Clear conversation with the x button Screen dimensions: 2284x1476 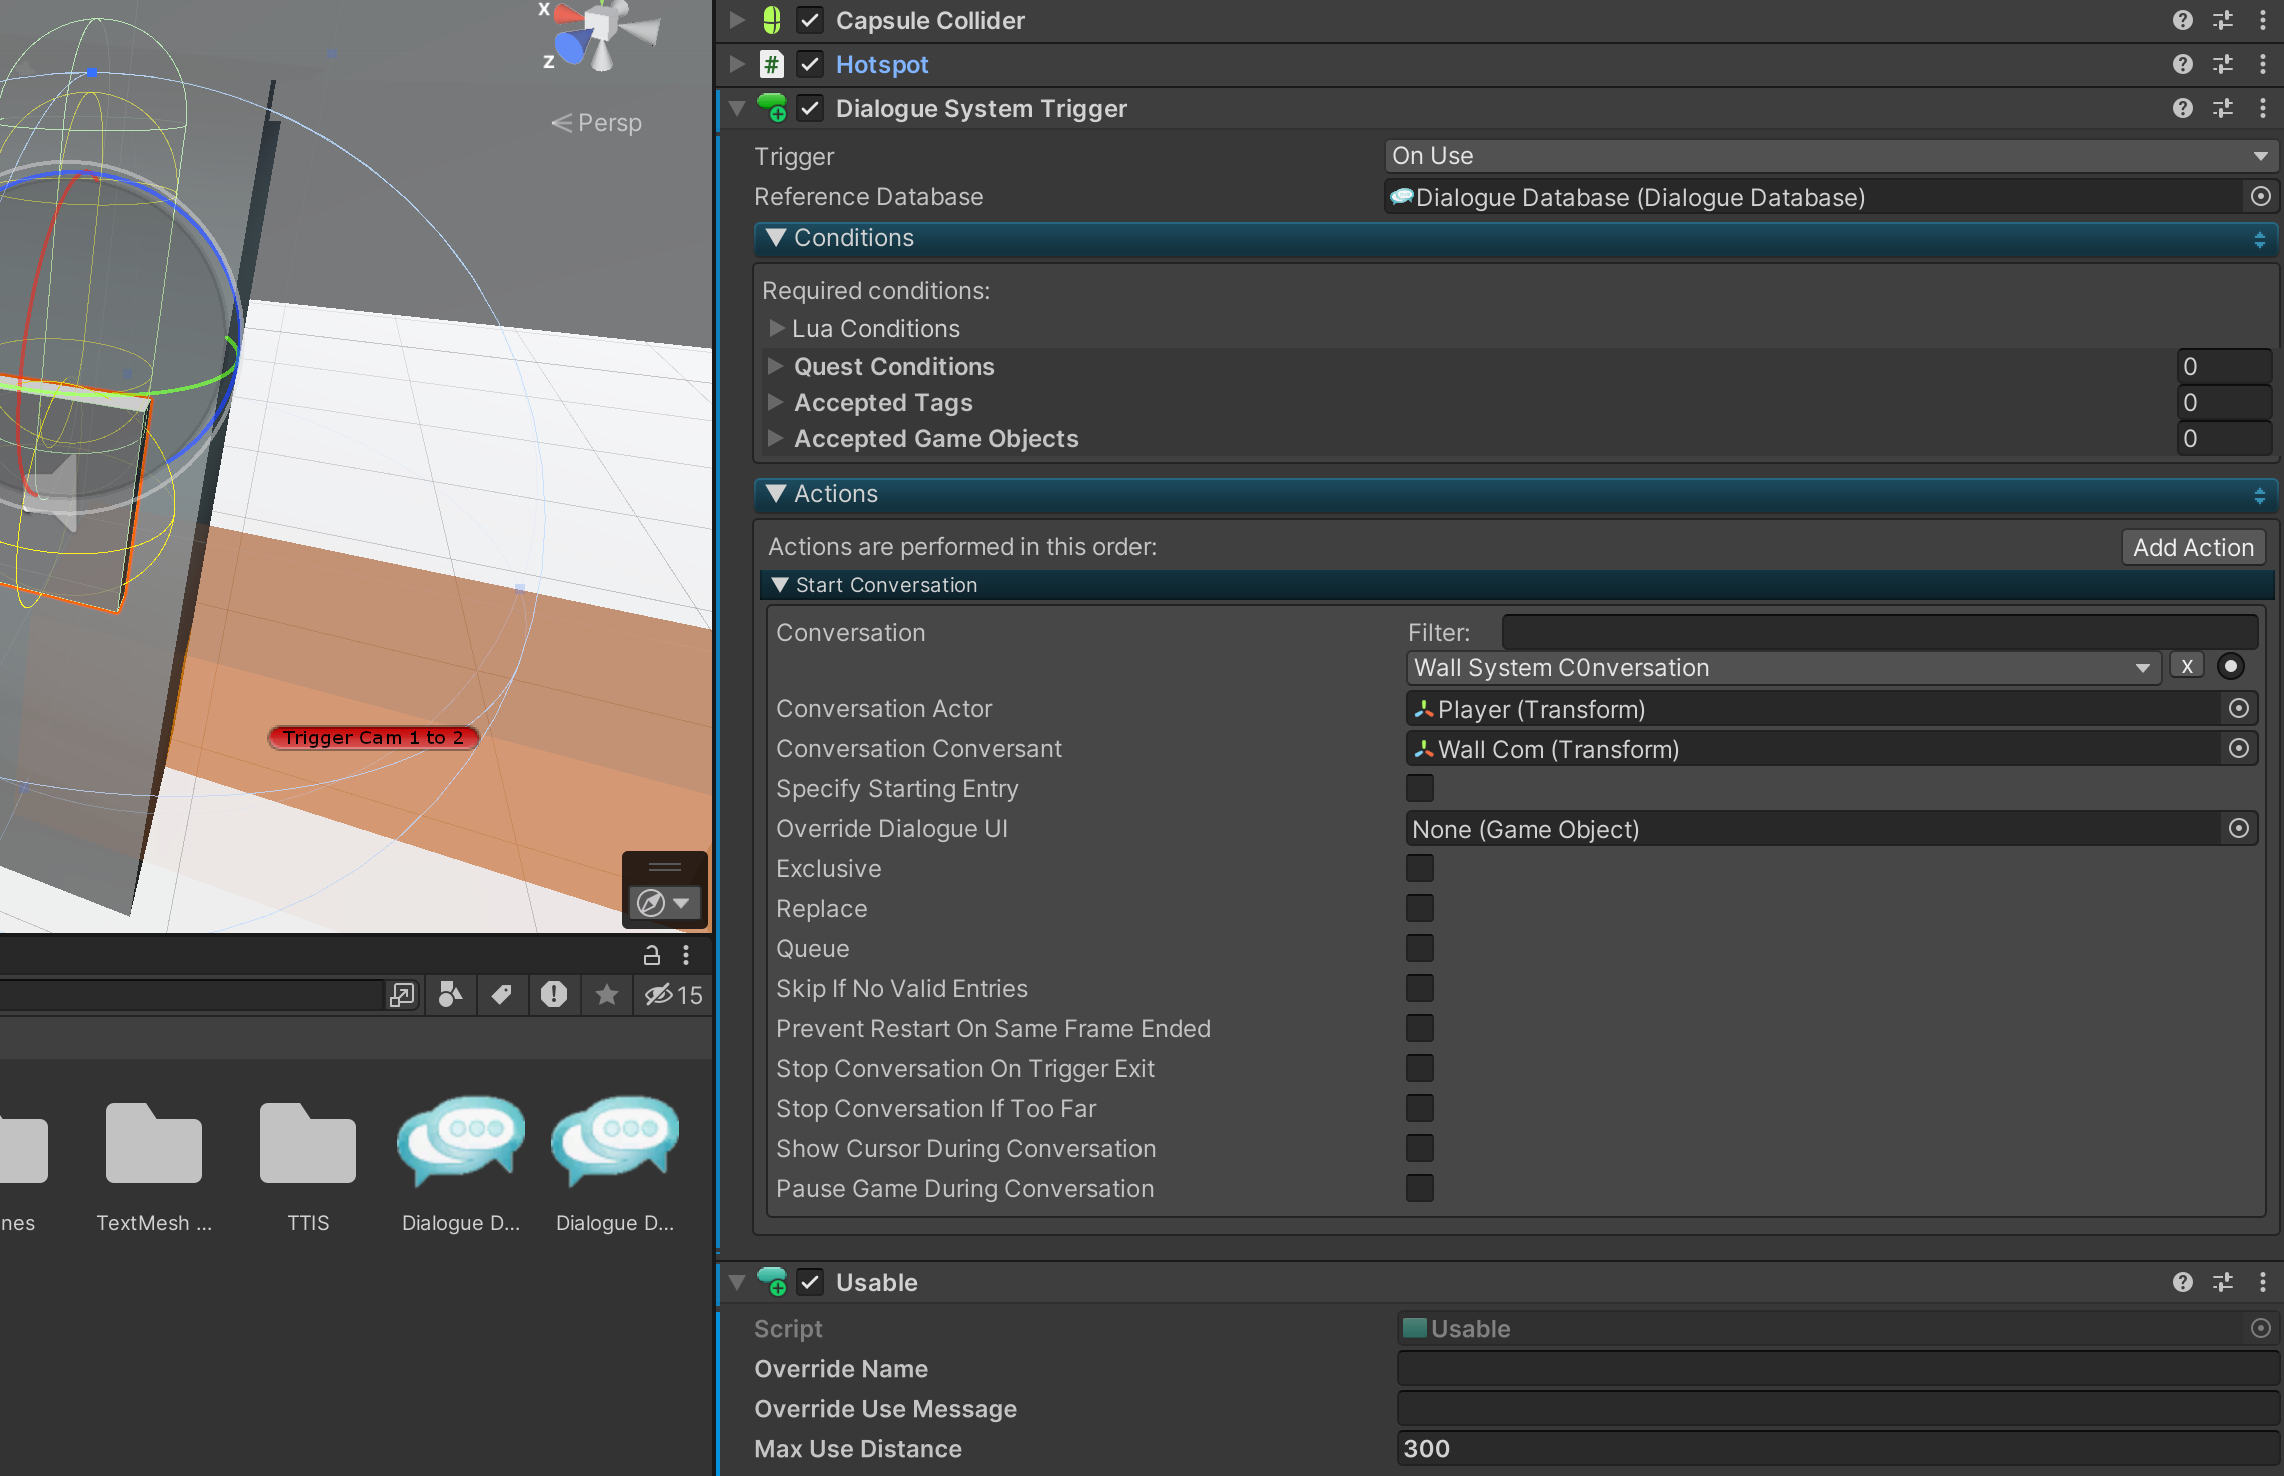tap(2187, 667)
